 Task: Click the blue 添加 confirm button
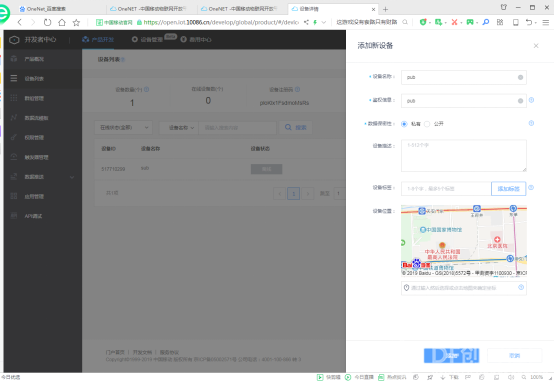(x=452, y=355)
